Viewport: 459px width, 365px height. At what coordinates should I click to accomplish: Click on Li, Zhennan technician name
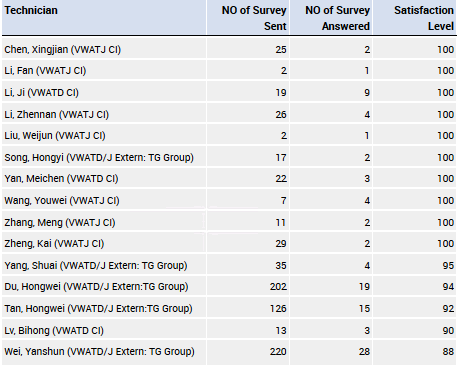[x=57, y=115]
